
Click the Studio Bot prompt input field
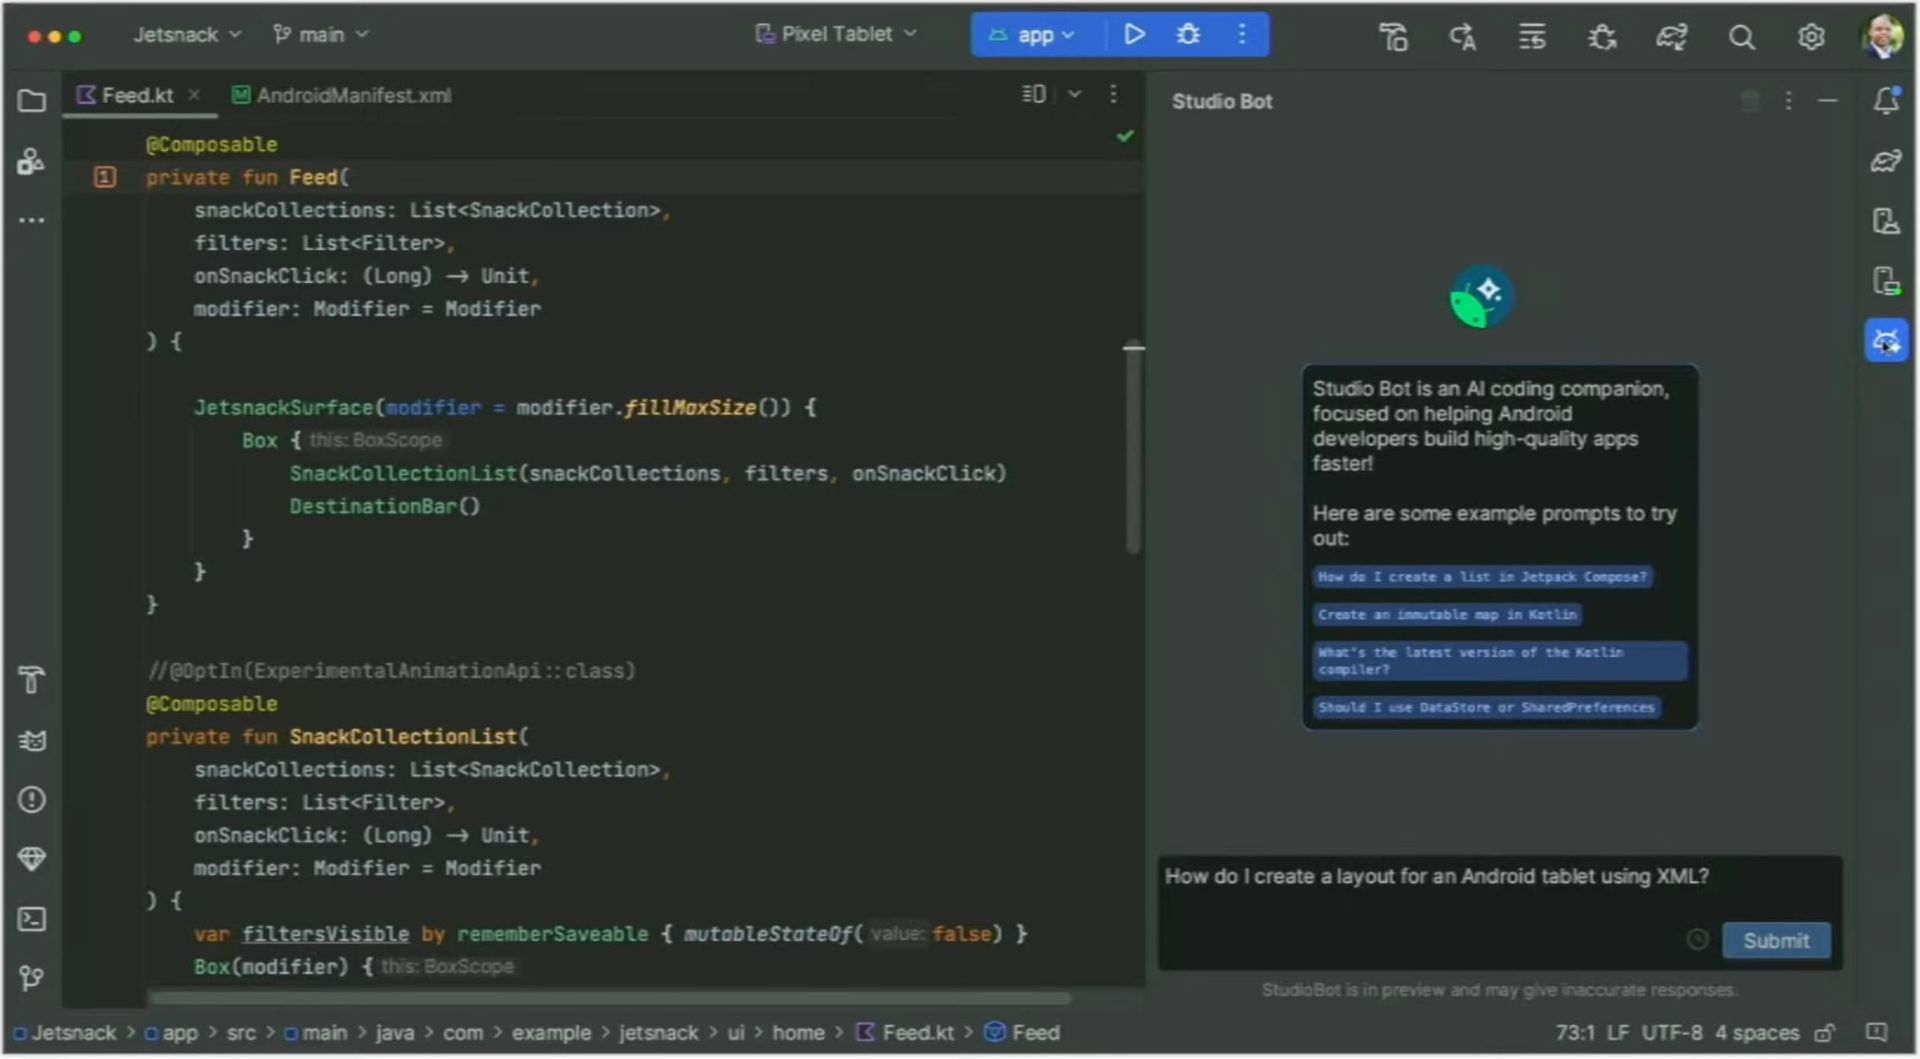point(1500,912)
